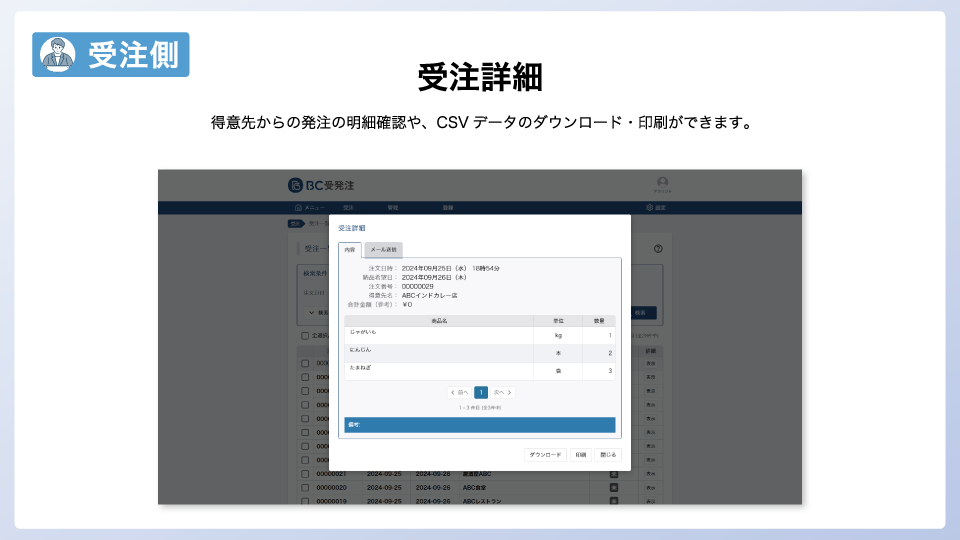Click the customer name ABCインドカレー店
960x540 pixels.
click(429, 296)
